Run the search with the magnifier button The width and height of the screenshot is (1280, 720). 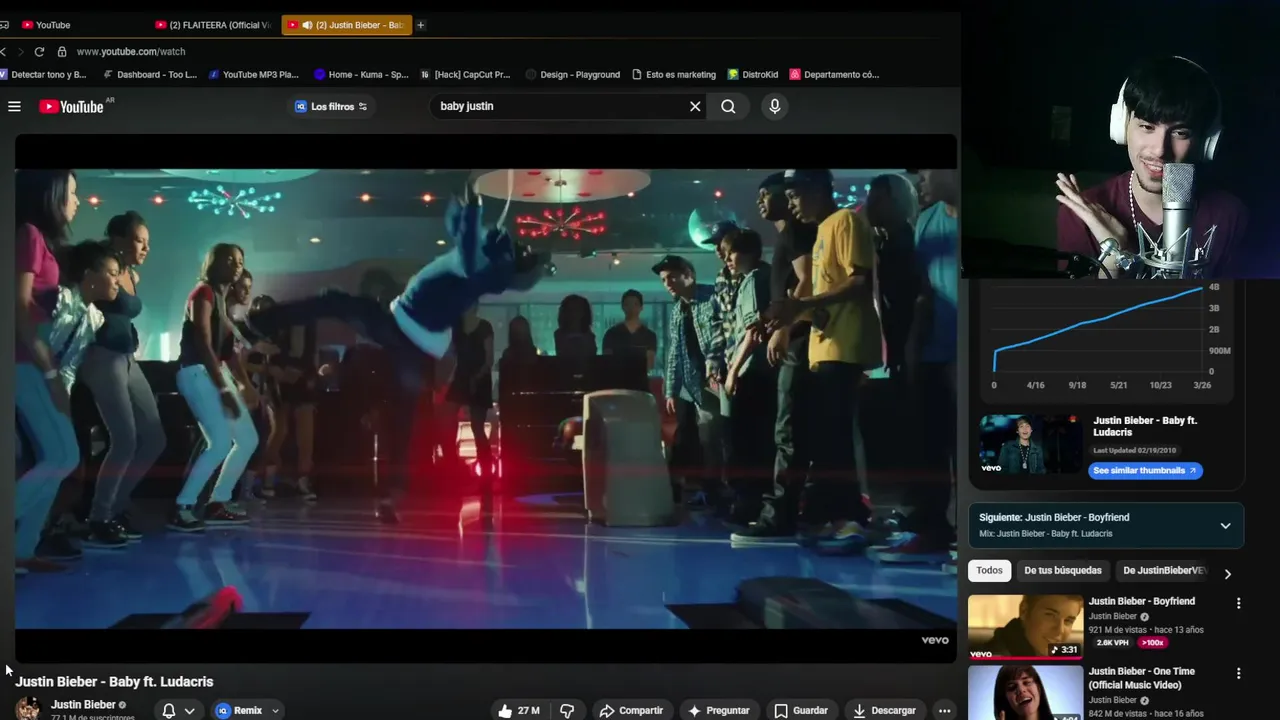[728, 106]
